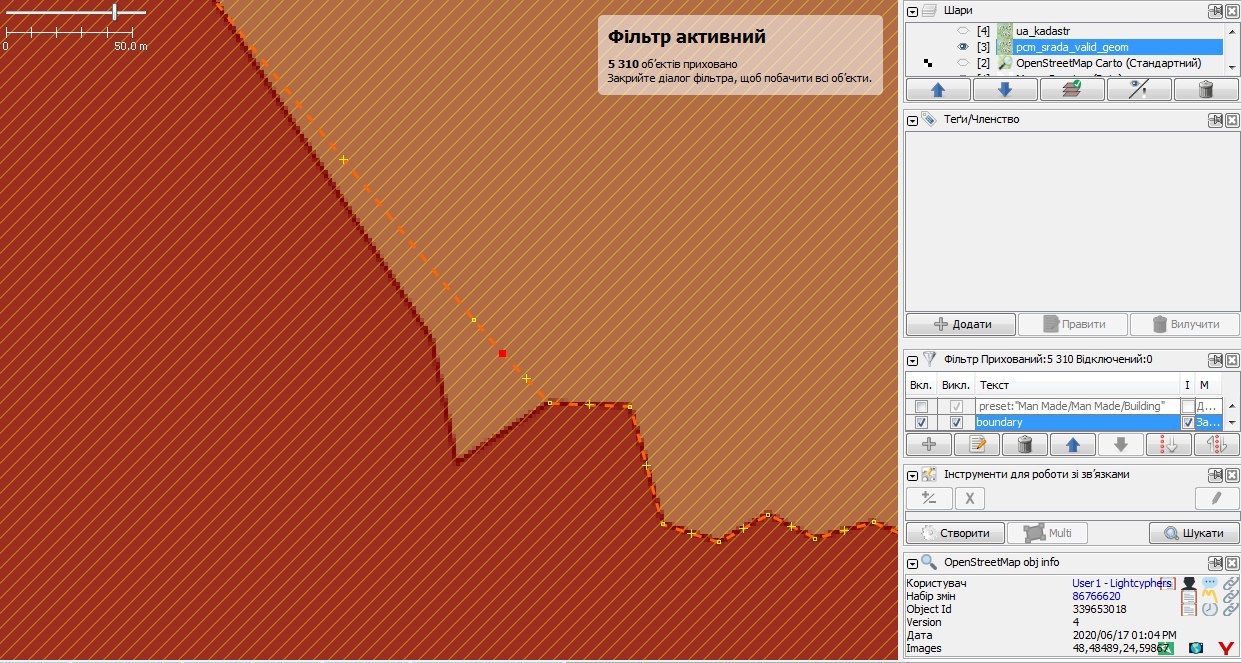The image size is (1241, 663).
Task: Move selected layer down in Шари panel
Action: 1005,89
